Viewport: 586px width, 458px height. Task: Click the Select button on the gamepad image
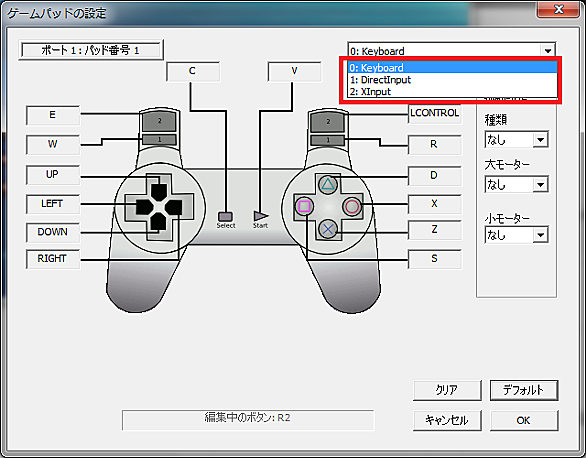click(225, 217)
